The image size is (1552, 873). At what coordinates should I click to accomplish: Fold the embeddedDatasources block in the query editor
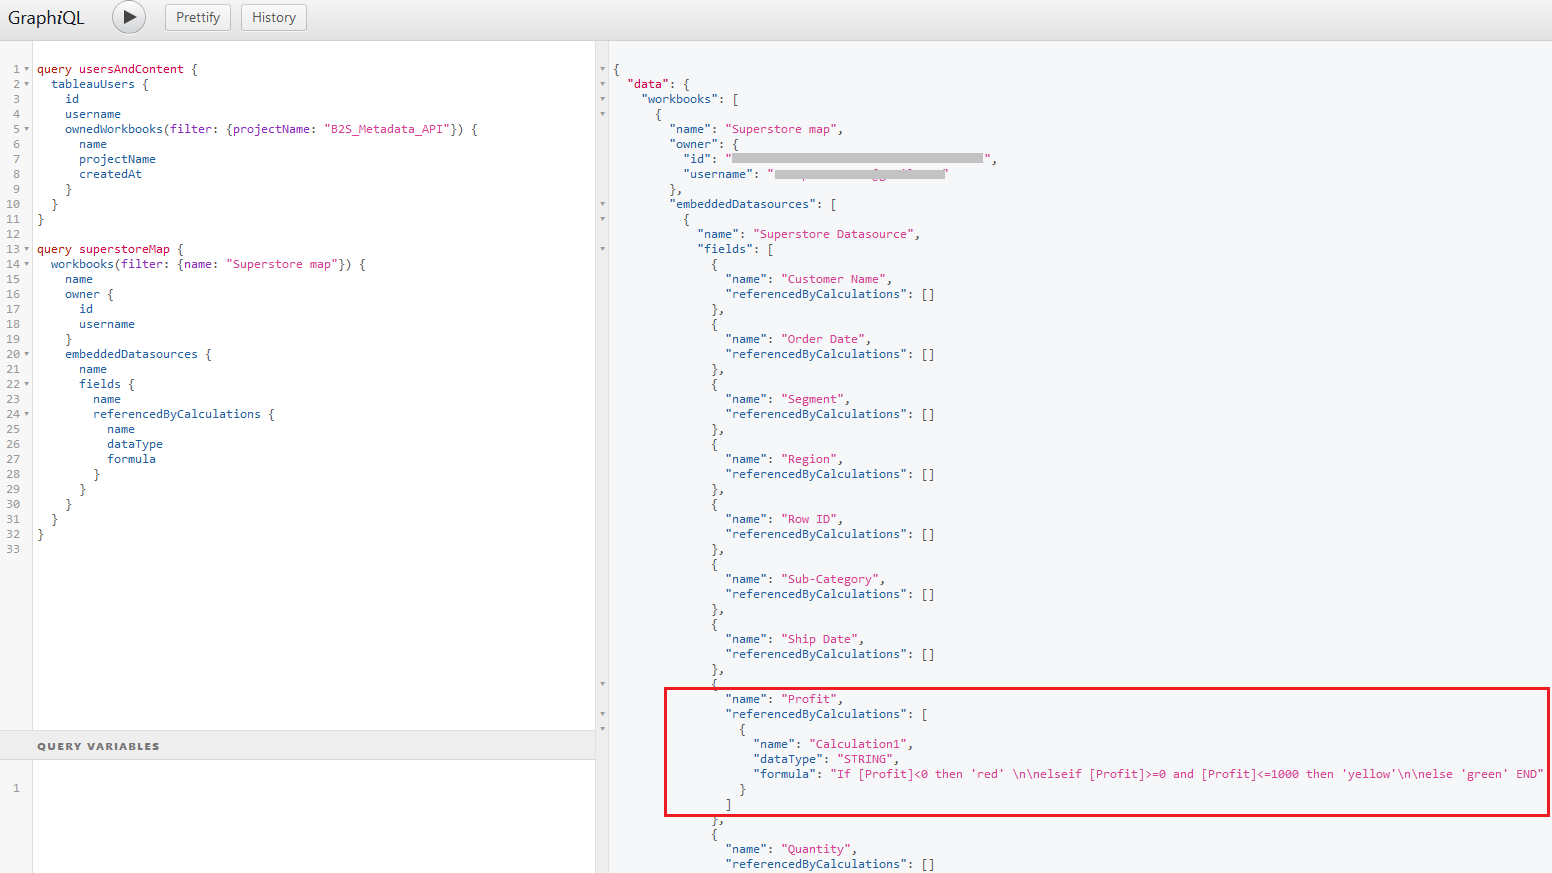pyautogui.click(x=27, y=354)
